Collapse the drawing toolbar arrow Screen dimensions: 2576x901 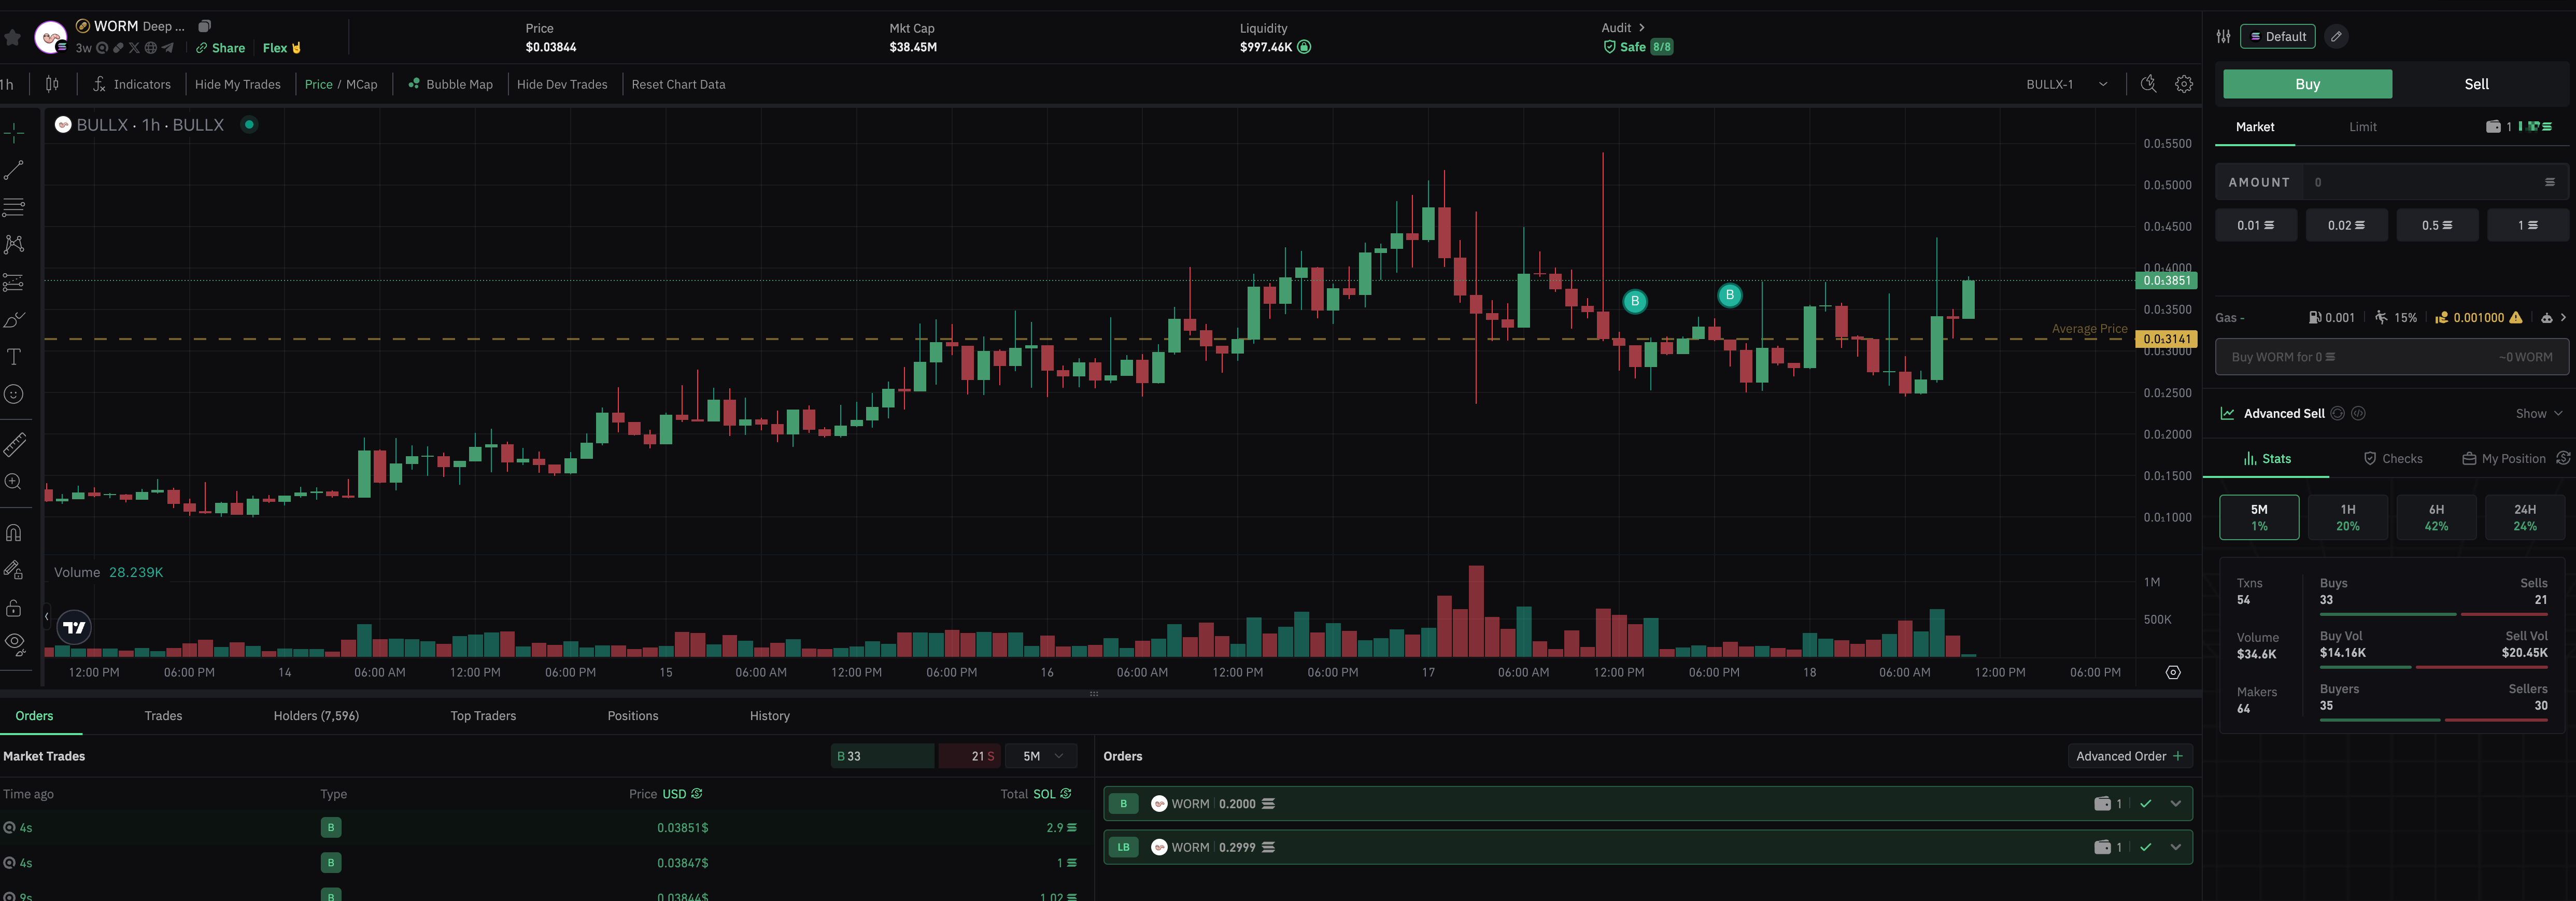(46, 616)
